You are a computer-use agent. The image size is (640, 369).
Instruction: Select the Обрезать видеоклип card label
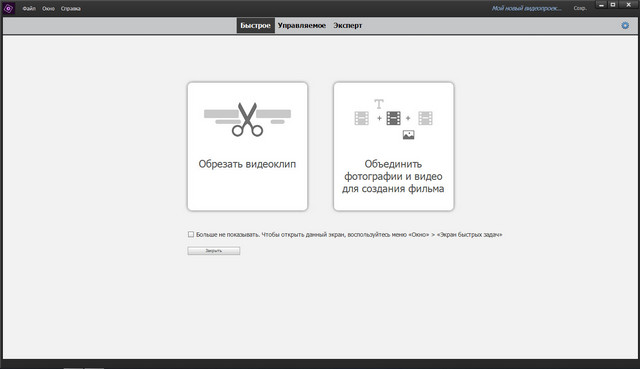pos(247,164)
